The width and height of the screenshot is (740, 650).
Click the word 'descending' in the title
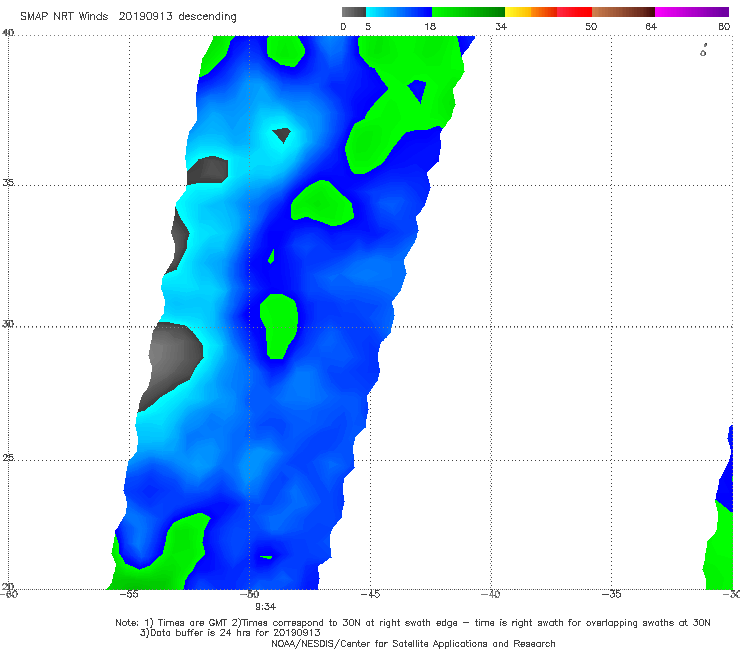[208, 17]
